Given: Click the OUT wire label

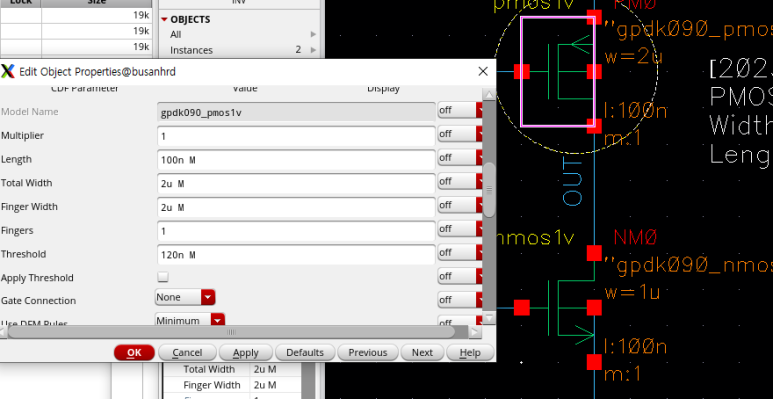Looking at the screenshot, I should (573, 182).
